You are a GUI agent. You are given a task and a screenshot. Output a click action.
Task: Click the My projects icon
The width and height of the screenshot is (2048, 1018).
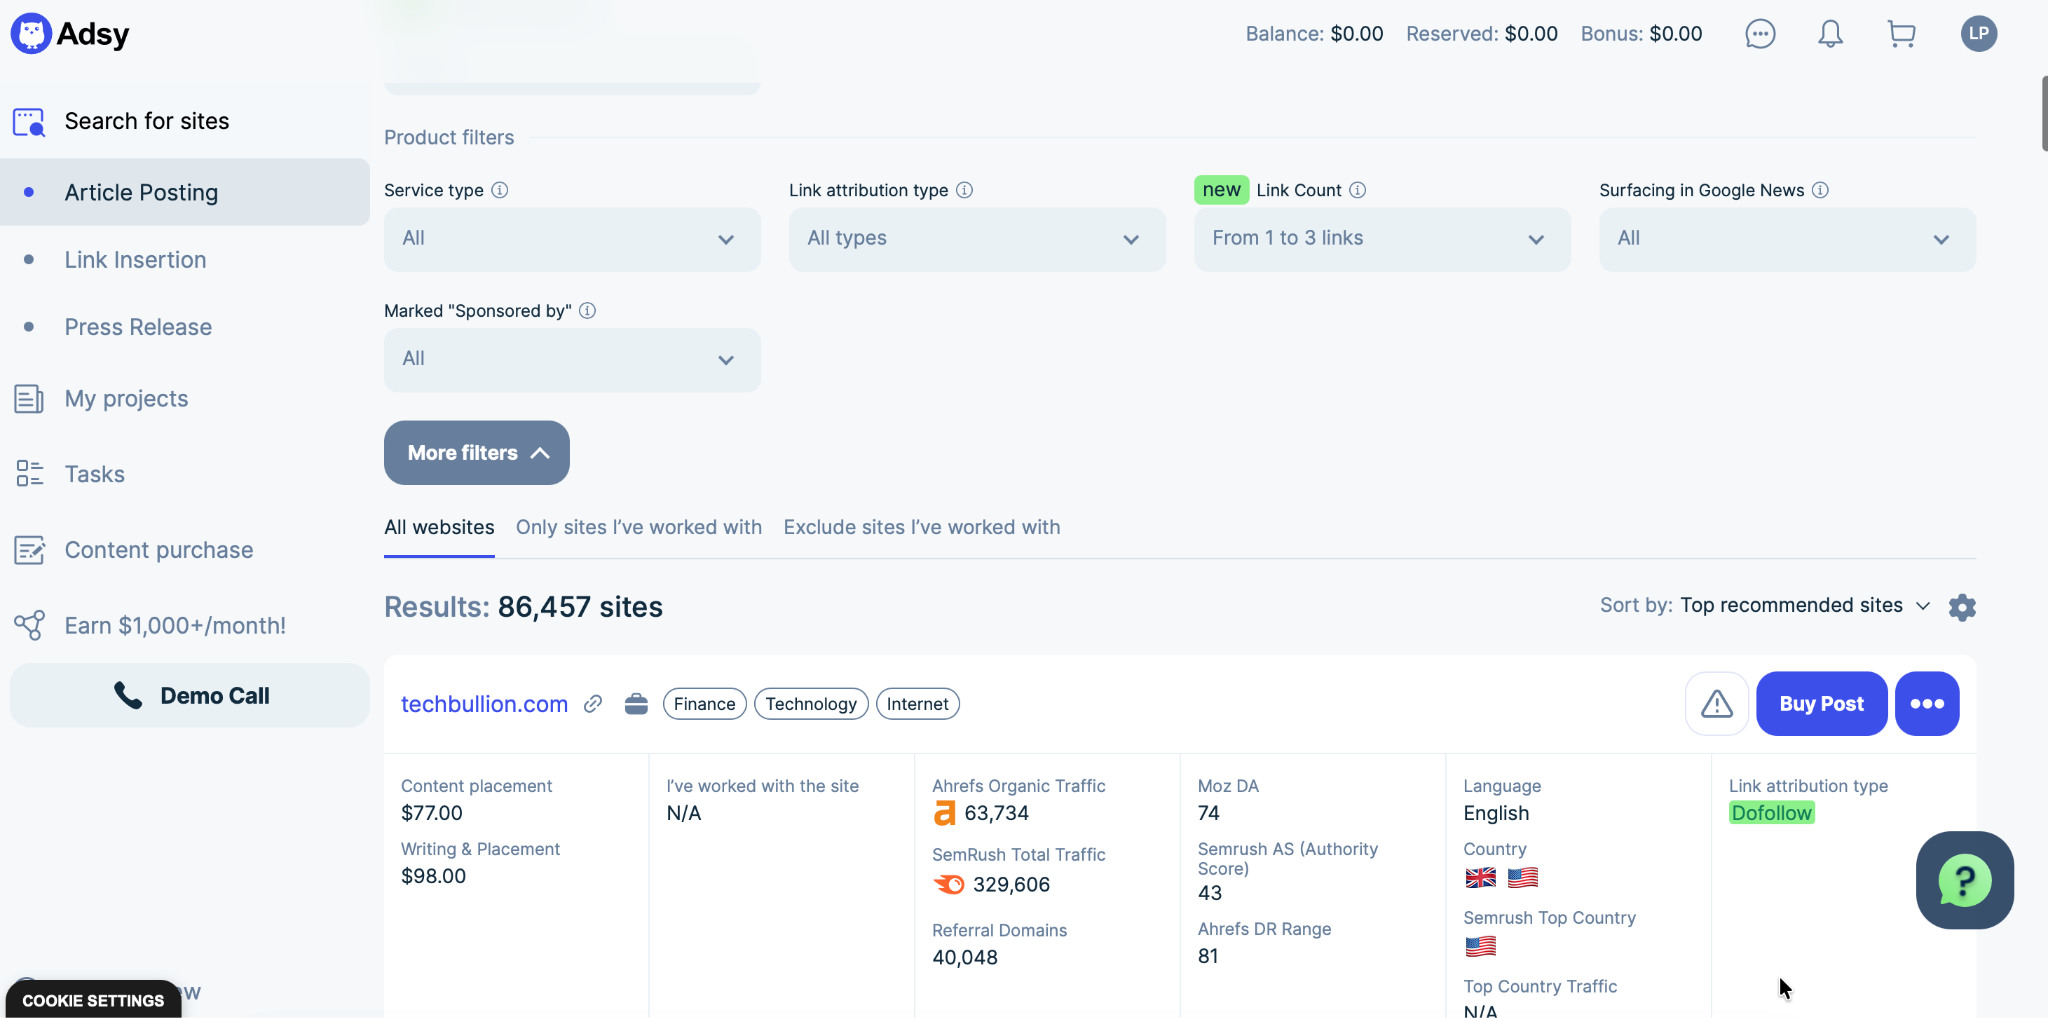(x=29, y=399)
